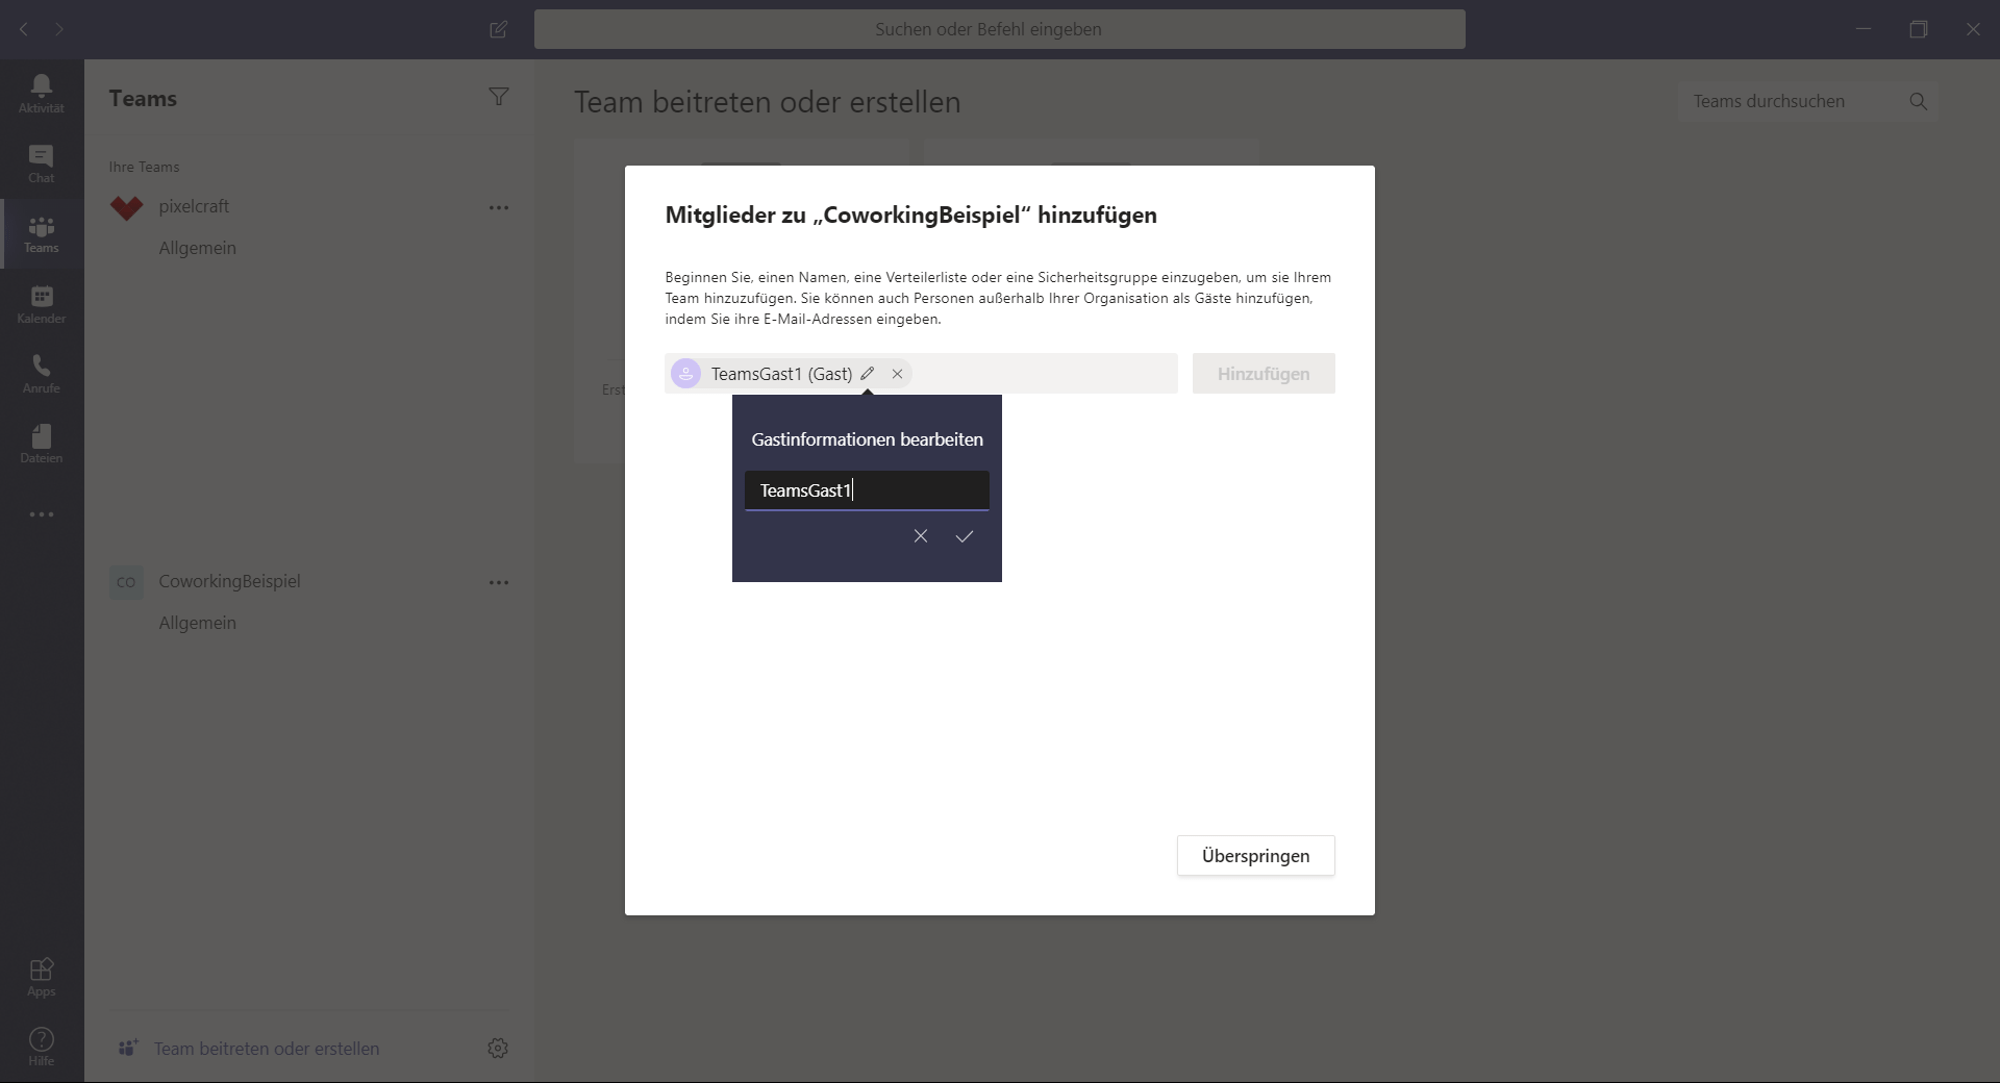The width and height of the screenshot is (2000, 1083).
Task: Edit guest info with pencil icon
Action: coord(867,373)
